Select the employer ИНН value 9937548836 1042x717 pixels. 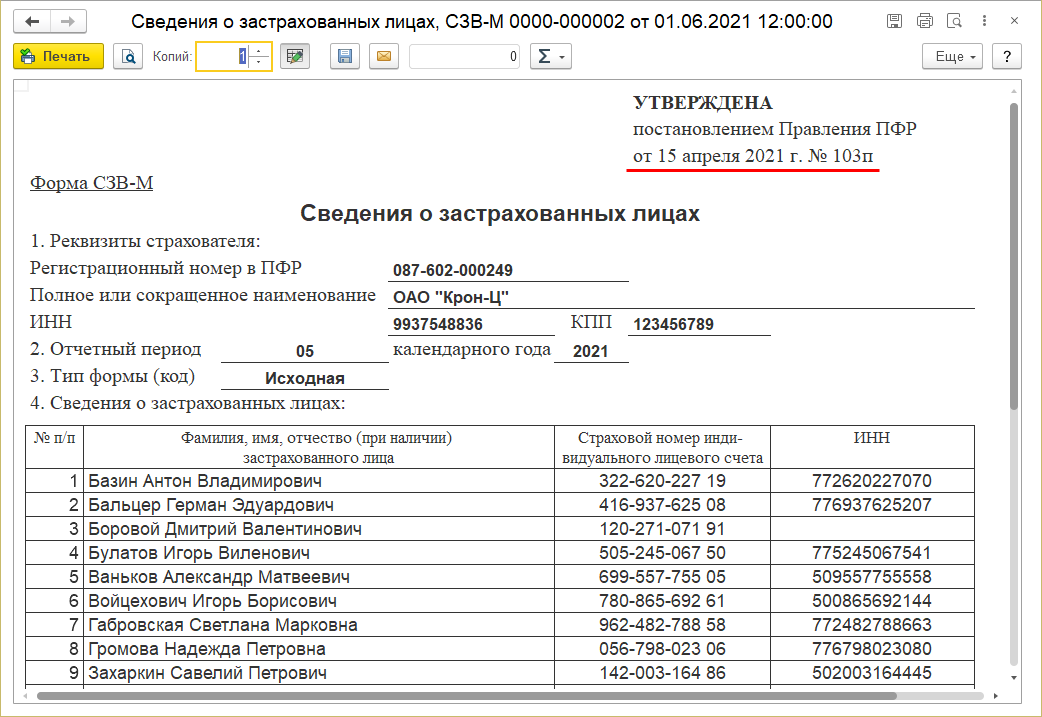(437, 324)
